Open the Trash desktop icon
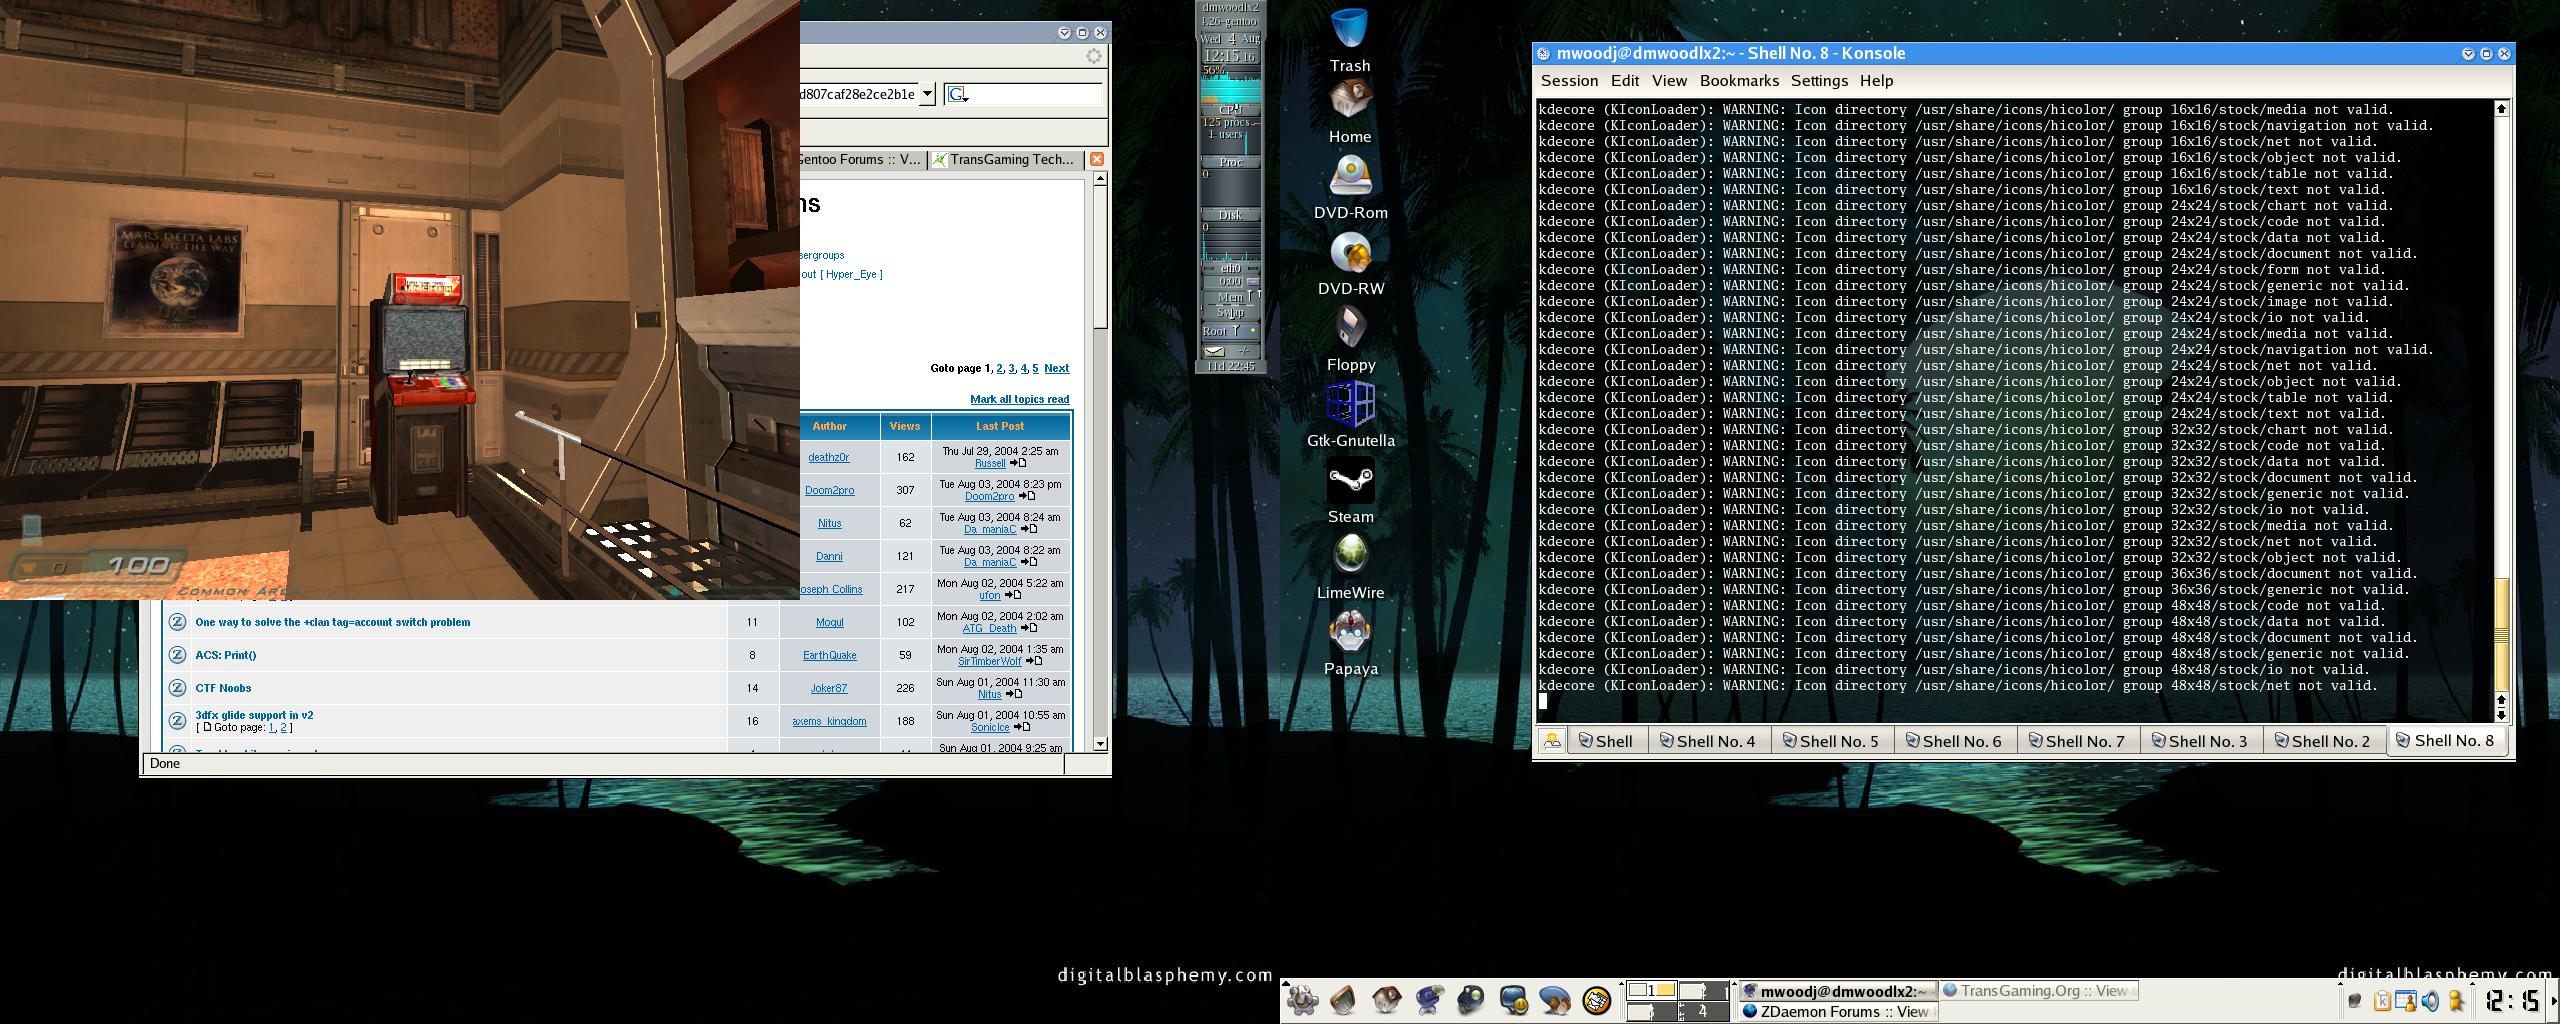This screenshot has height=1024, width=2560. click(1349, 30)
